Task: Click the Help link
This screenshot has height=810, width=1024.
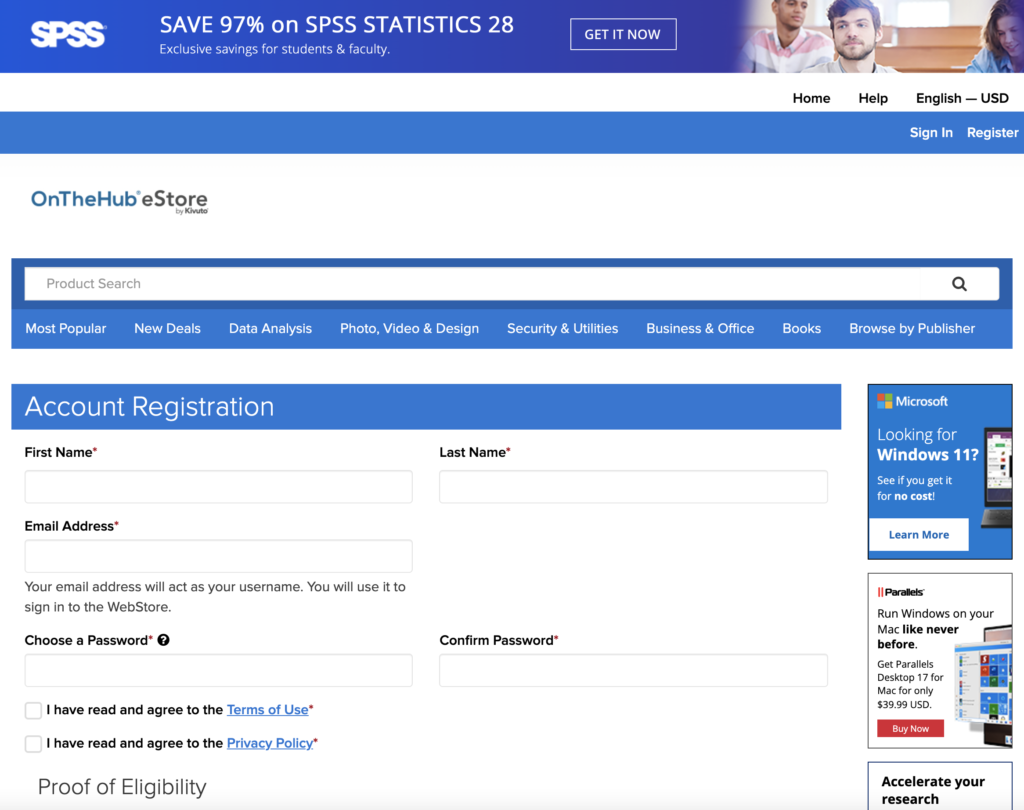Action: click(x=873, y=98)
